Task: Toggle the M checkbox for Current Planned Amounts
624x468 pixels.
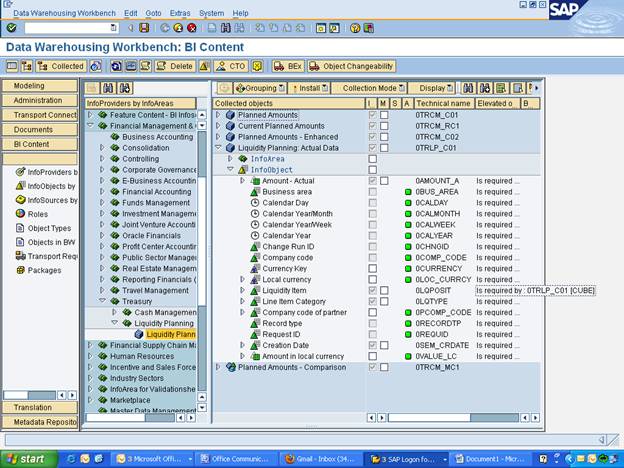Action: 384,126
